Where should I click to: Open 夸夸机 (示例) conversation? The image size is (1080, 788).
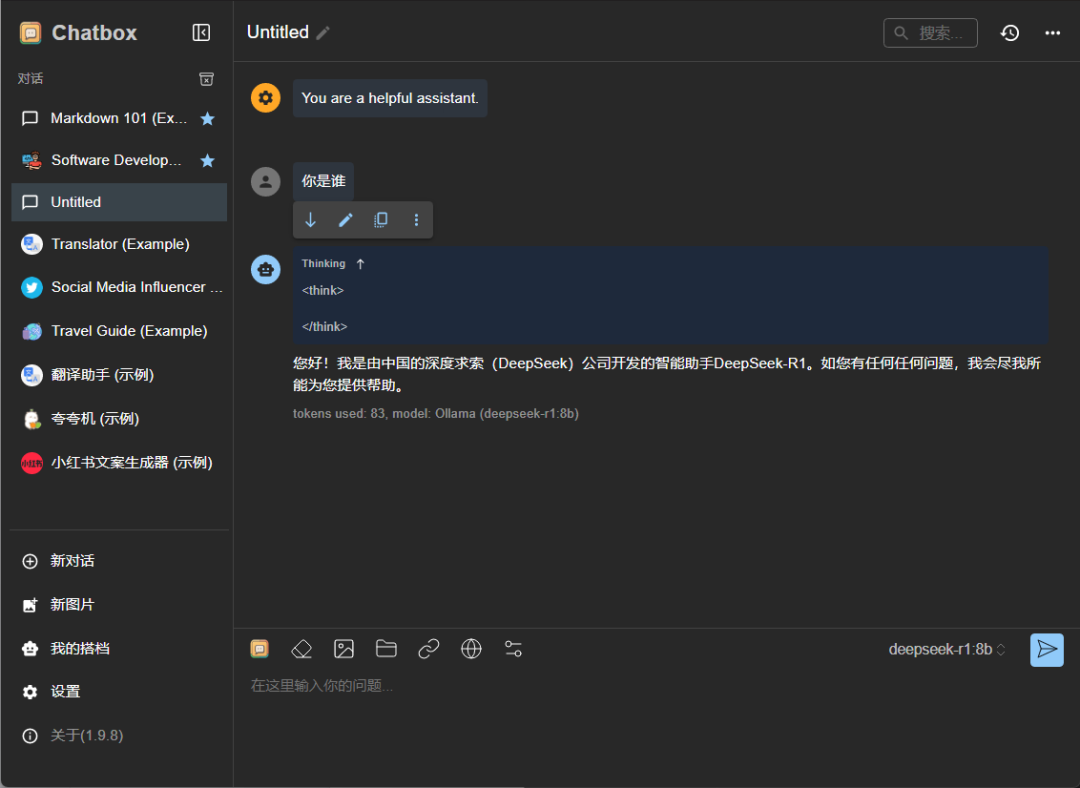coord(119,419)
